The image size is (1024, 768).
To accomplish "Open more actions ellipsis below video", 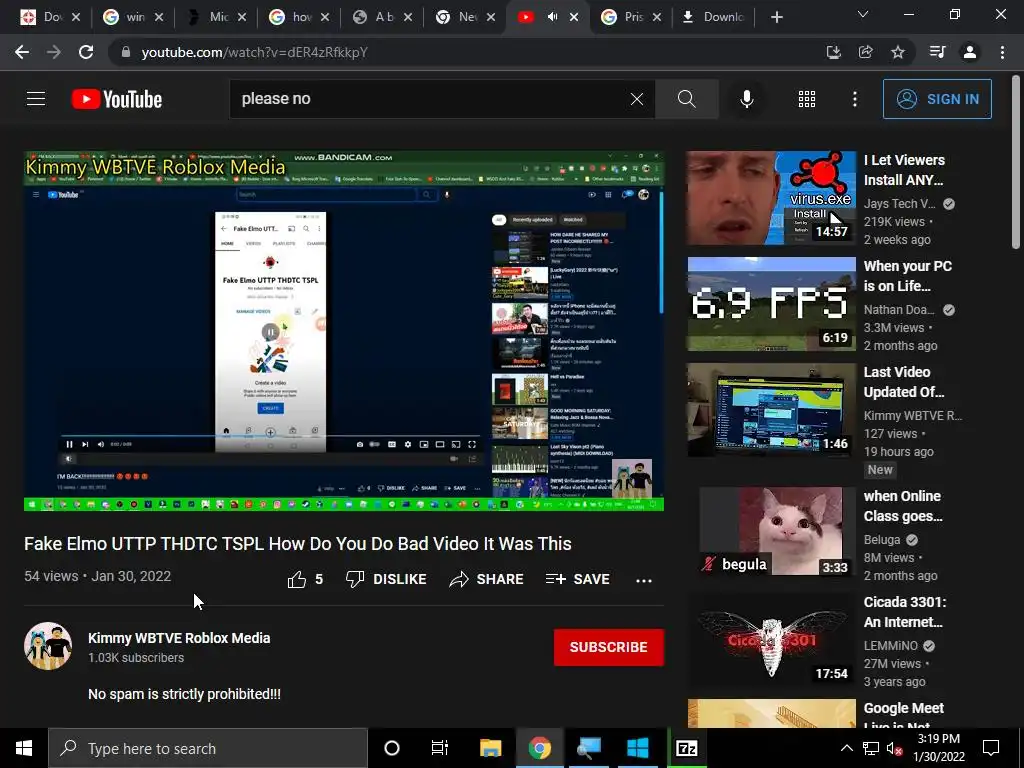I will tap(644, 580).
